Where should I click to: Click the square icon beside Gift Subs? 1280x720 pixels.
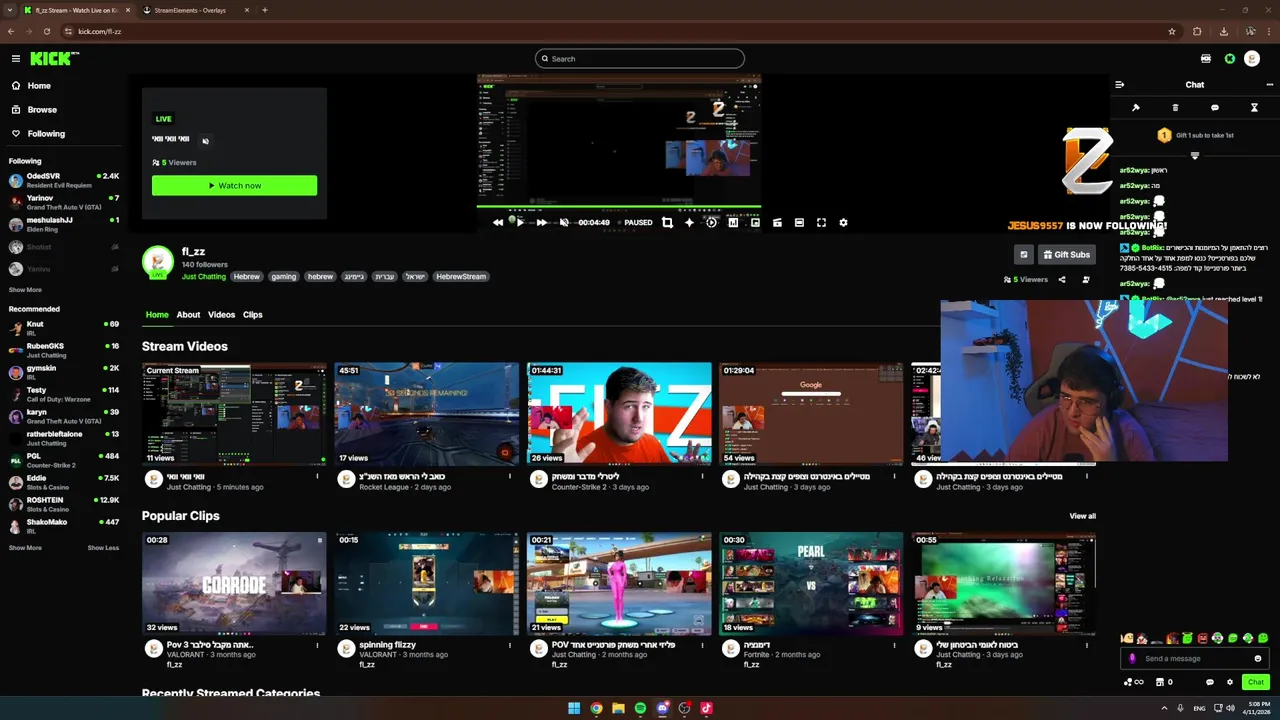click(x=1023, y=255)
